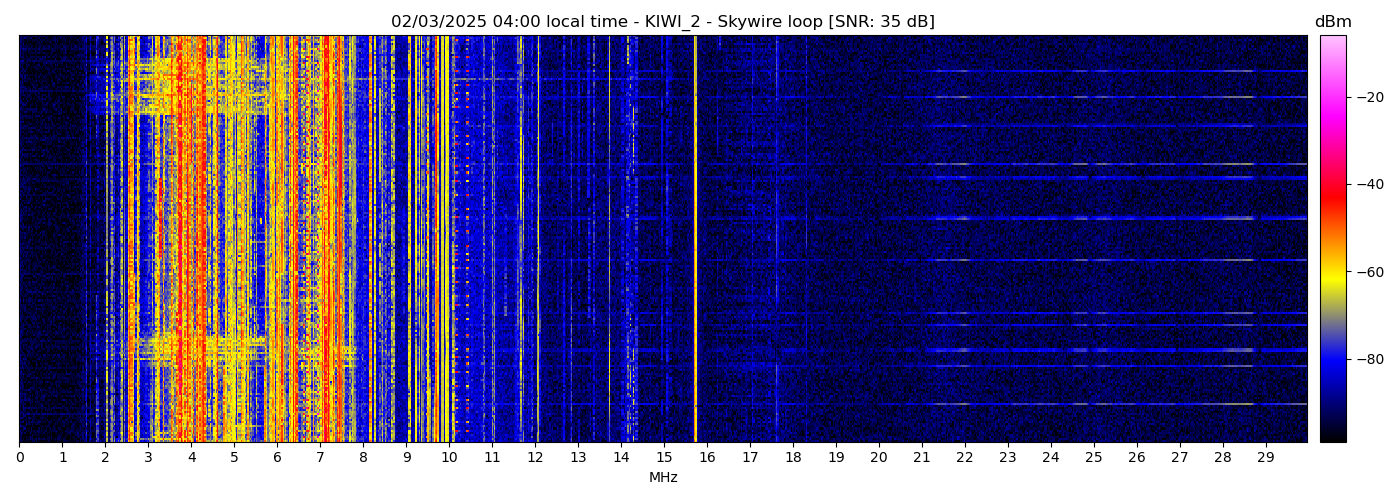This screenshot has width=1400, height=500.
Task: Click the −40 tick label on the colorbar
Action: [x=1370, y=184]
